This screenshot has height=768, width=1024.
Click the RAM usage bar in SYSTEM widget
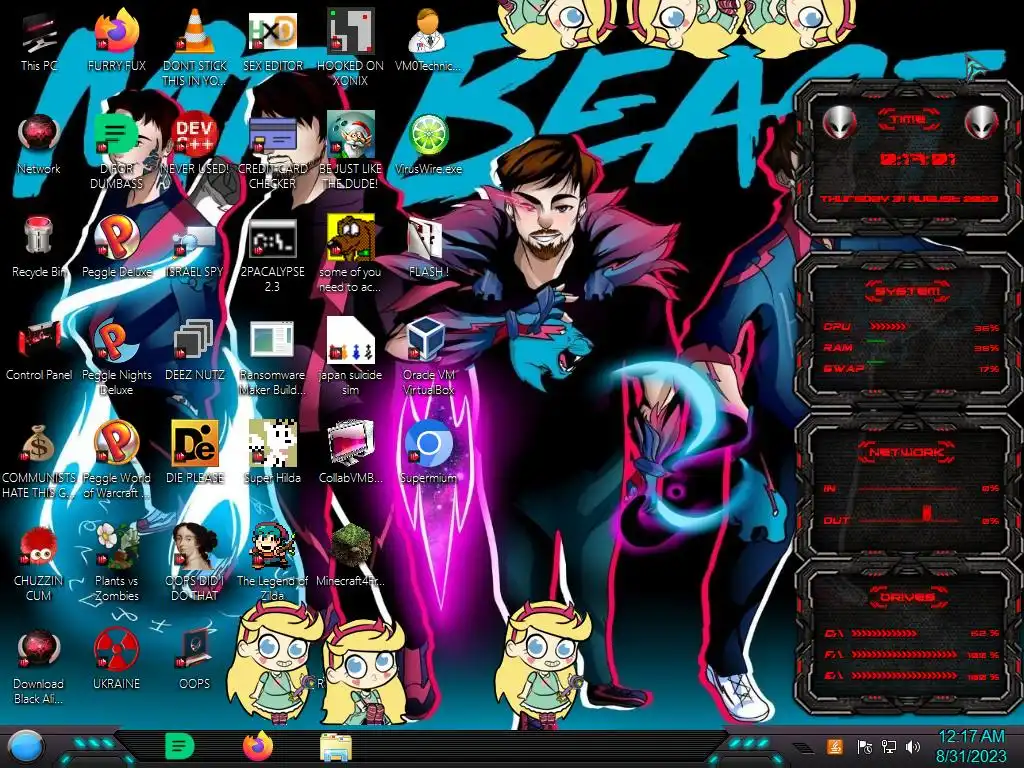(x=876, y=342)
